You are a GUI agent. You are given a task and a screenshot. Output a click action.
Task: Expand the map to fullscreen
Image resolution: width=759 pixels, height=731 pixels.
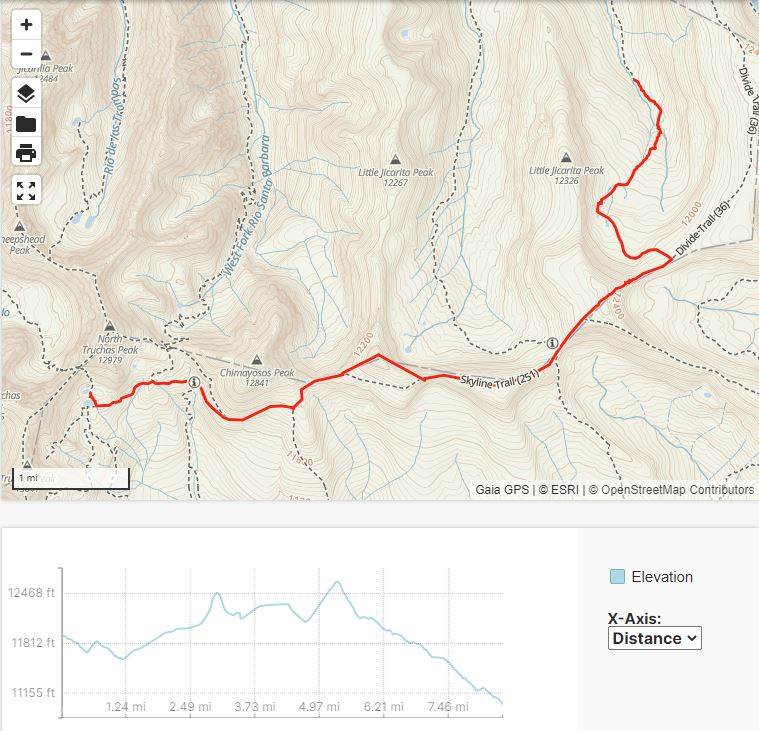pyautogui.click(x=26, y=191)
